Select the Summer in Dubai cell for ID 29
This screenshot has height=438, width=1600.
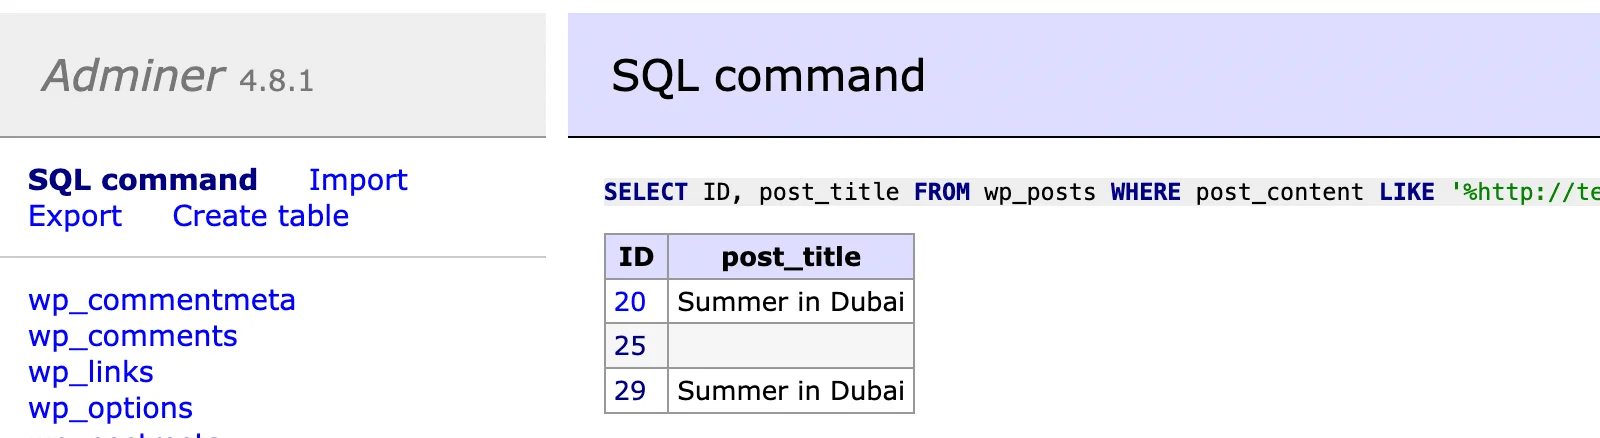[791, 391]
